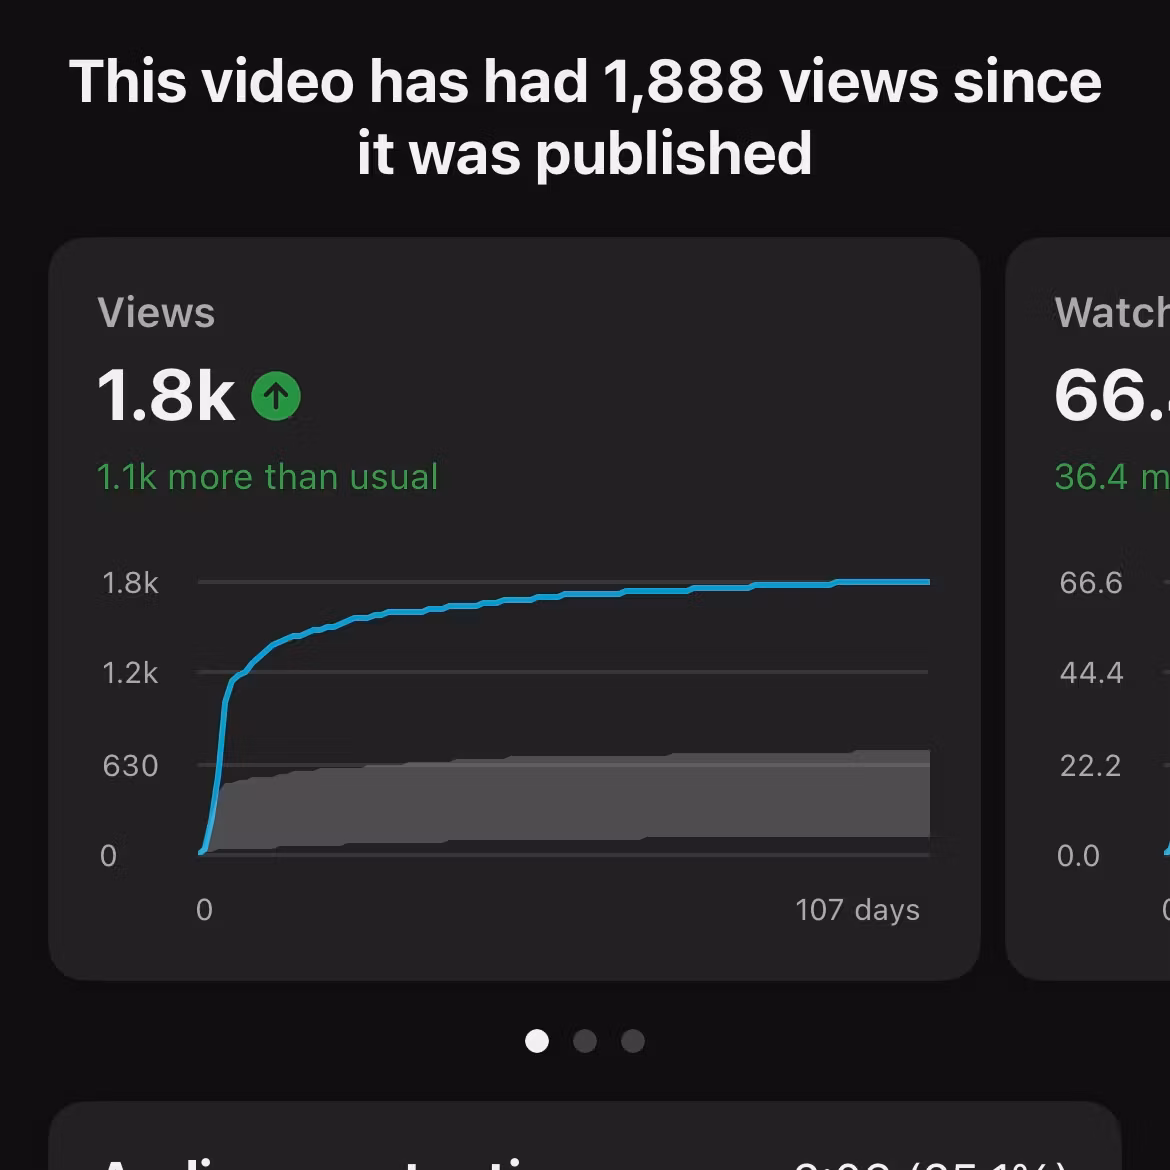Viewport: 1170px width, 1170px height.
Task: Tap the 1.2k y-axis gridline label
Action: tap(130, 673)
